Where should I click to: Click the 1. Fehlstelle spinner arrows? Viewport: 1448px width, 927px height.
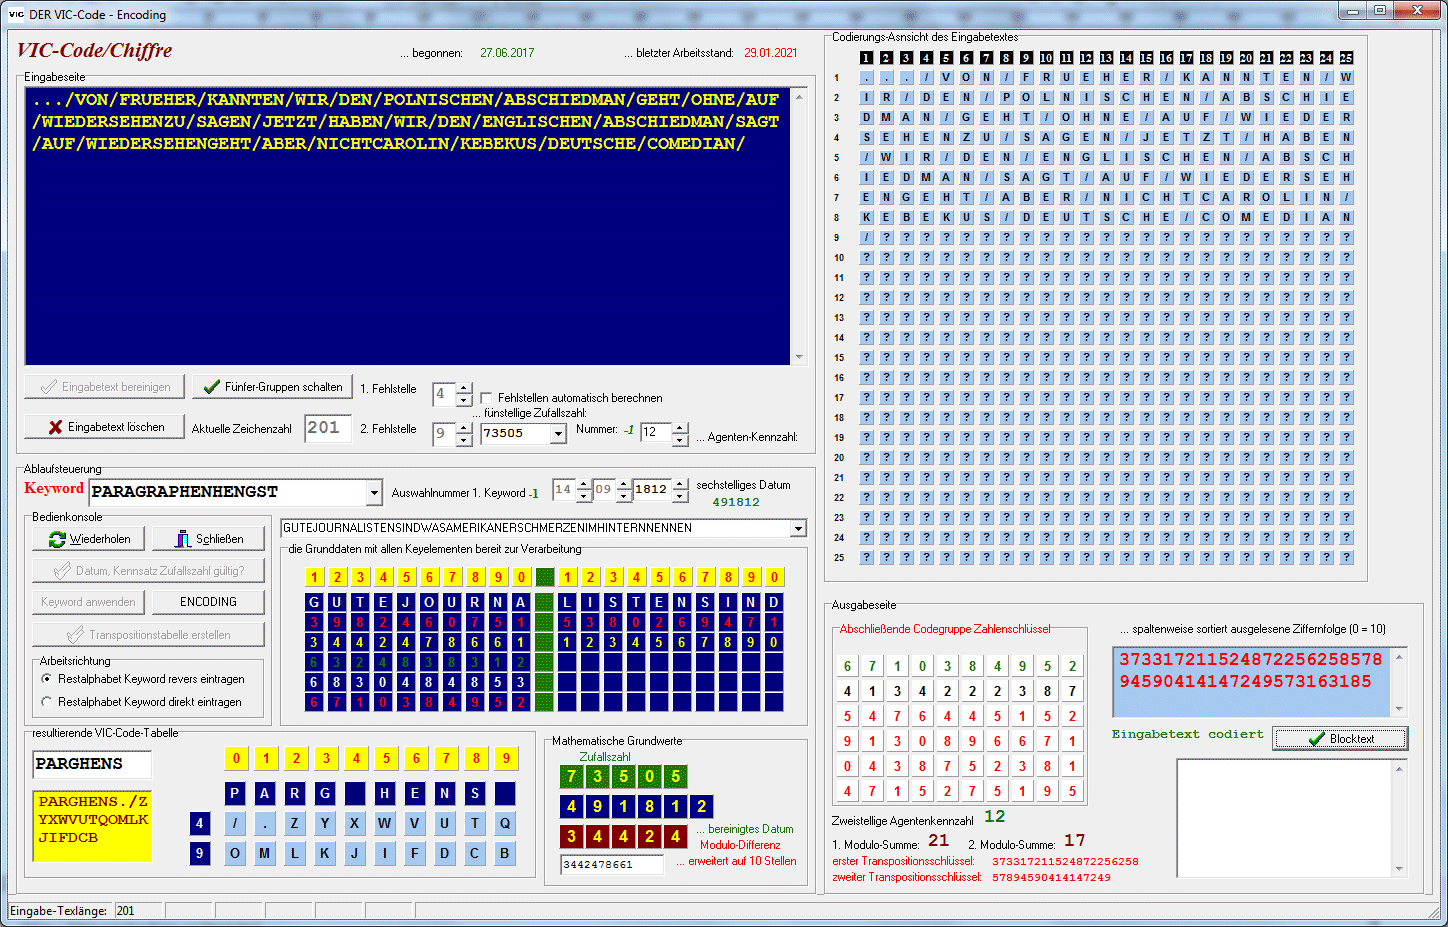(x=464, y=395)
